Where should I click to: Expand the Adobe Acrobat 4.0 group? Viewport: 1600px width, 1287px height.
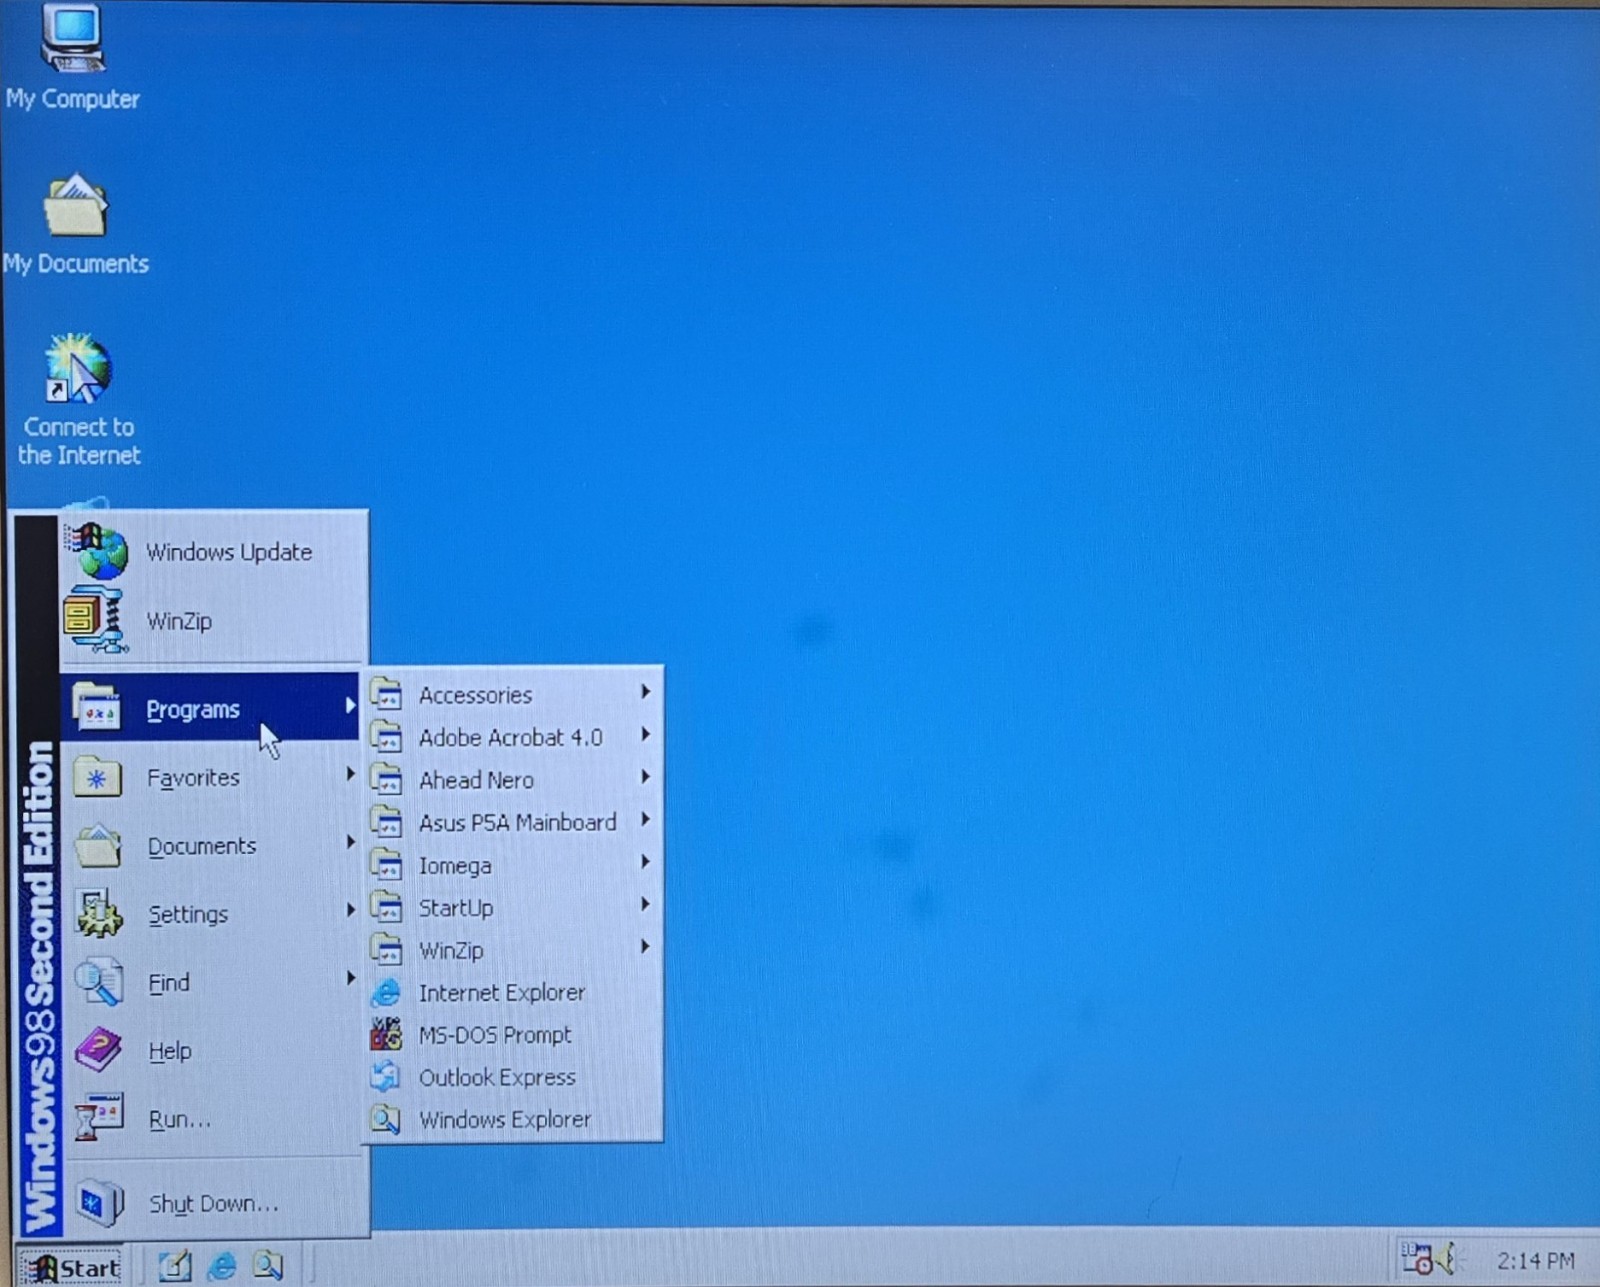511,737
